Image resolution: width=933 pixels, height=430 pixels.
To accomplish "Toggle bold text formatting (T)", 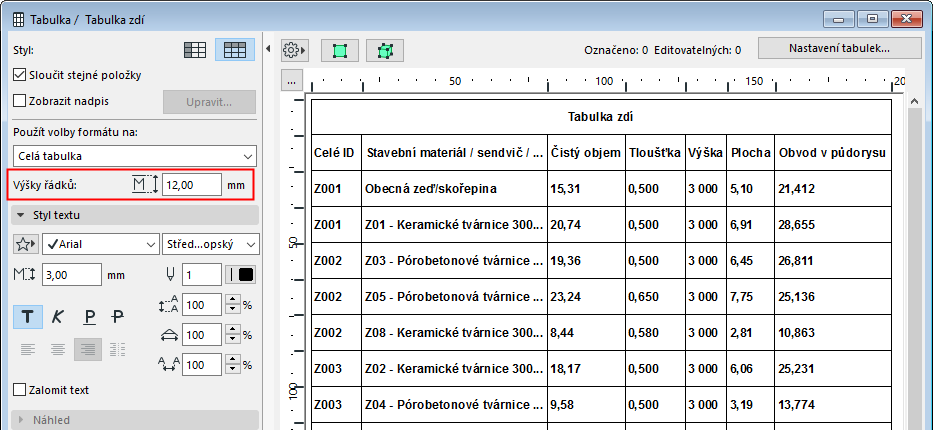I will pos(28,316).
